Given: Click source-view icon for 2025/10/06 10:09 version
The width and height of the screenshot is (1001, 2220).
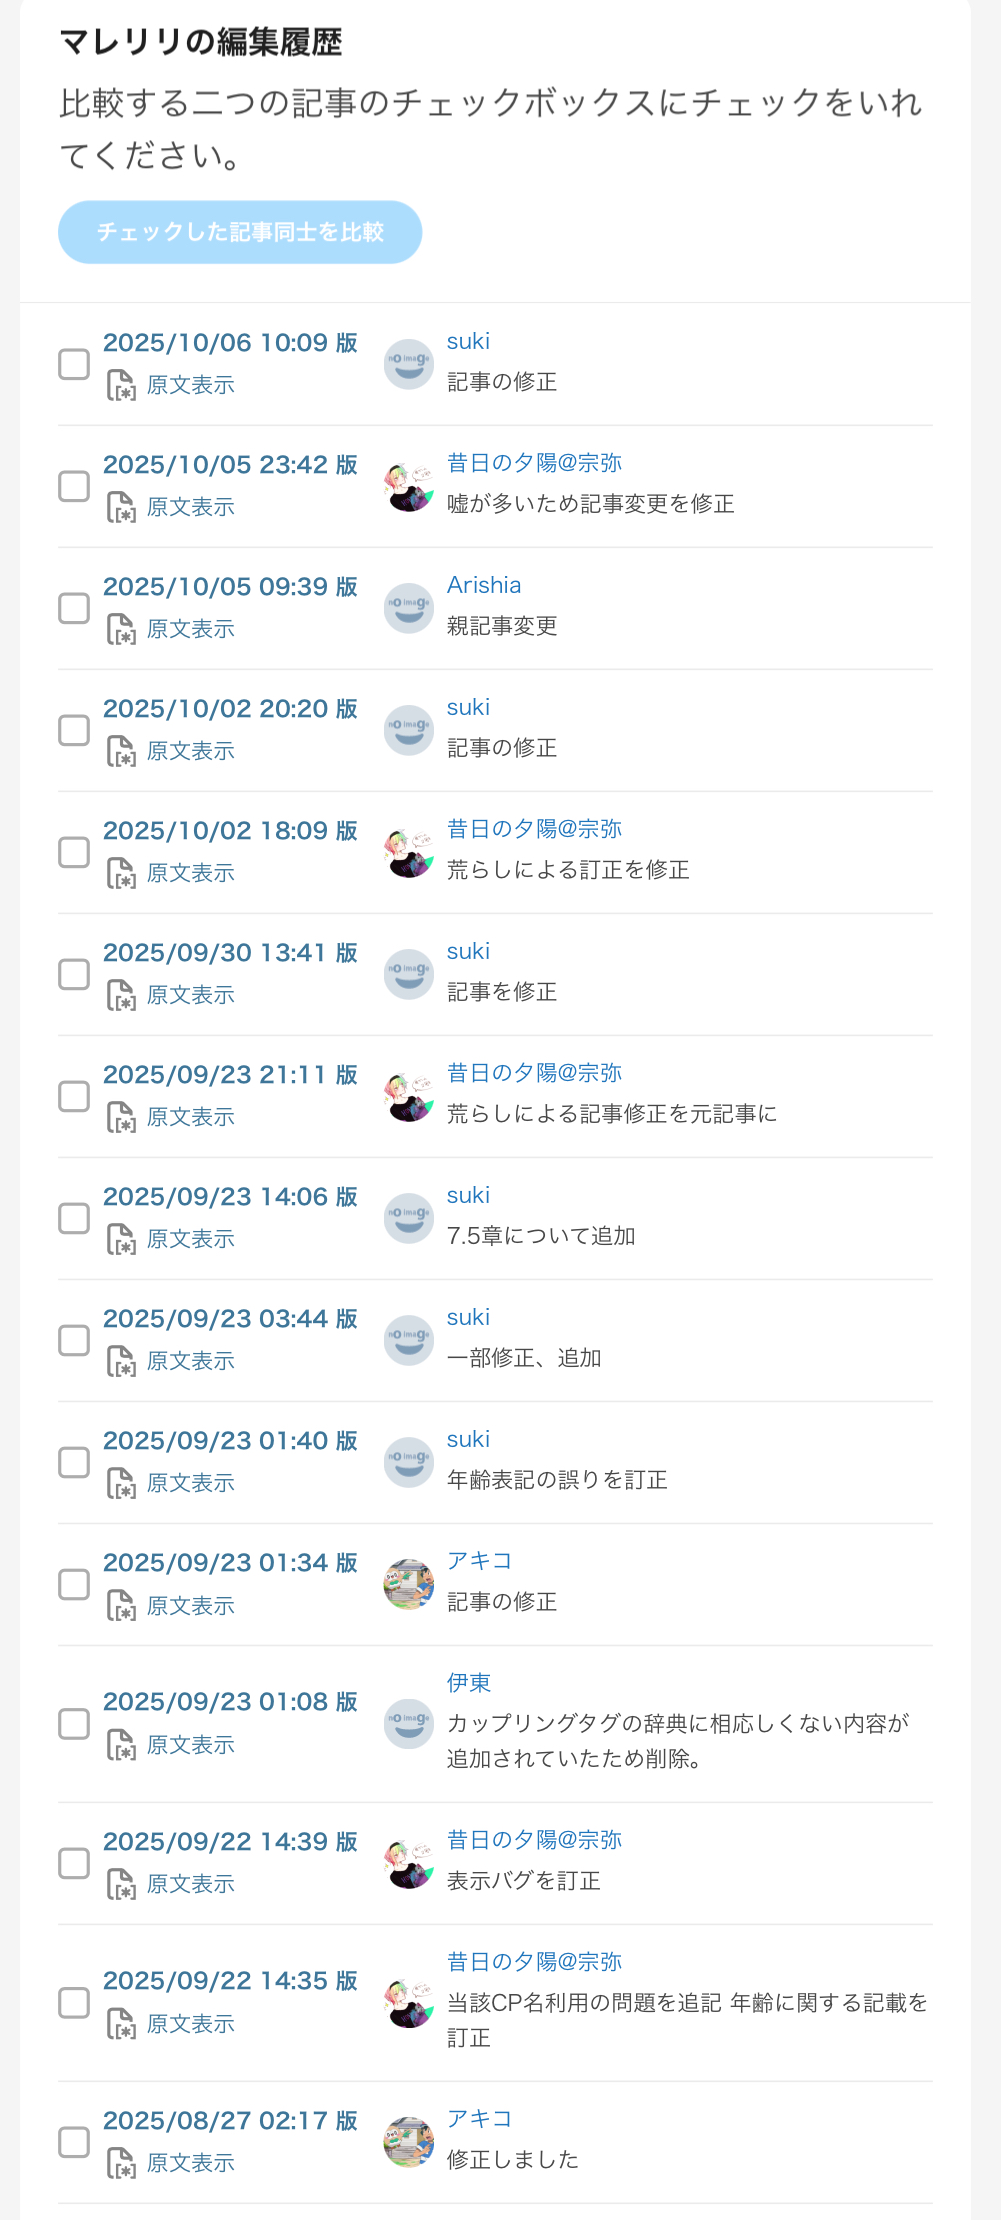Looking at the screenshot, I should [x=121, y=385].
